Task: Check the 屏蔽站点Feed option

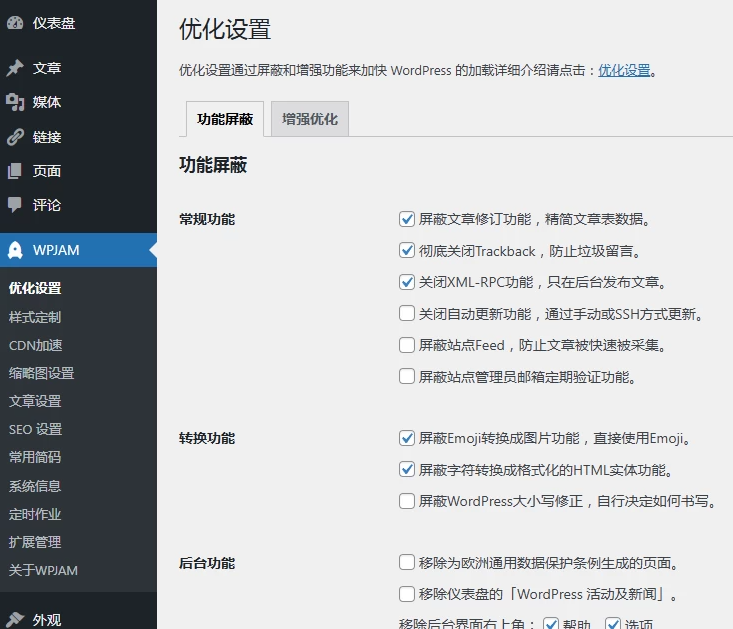Action: [407, 345]
